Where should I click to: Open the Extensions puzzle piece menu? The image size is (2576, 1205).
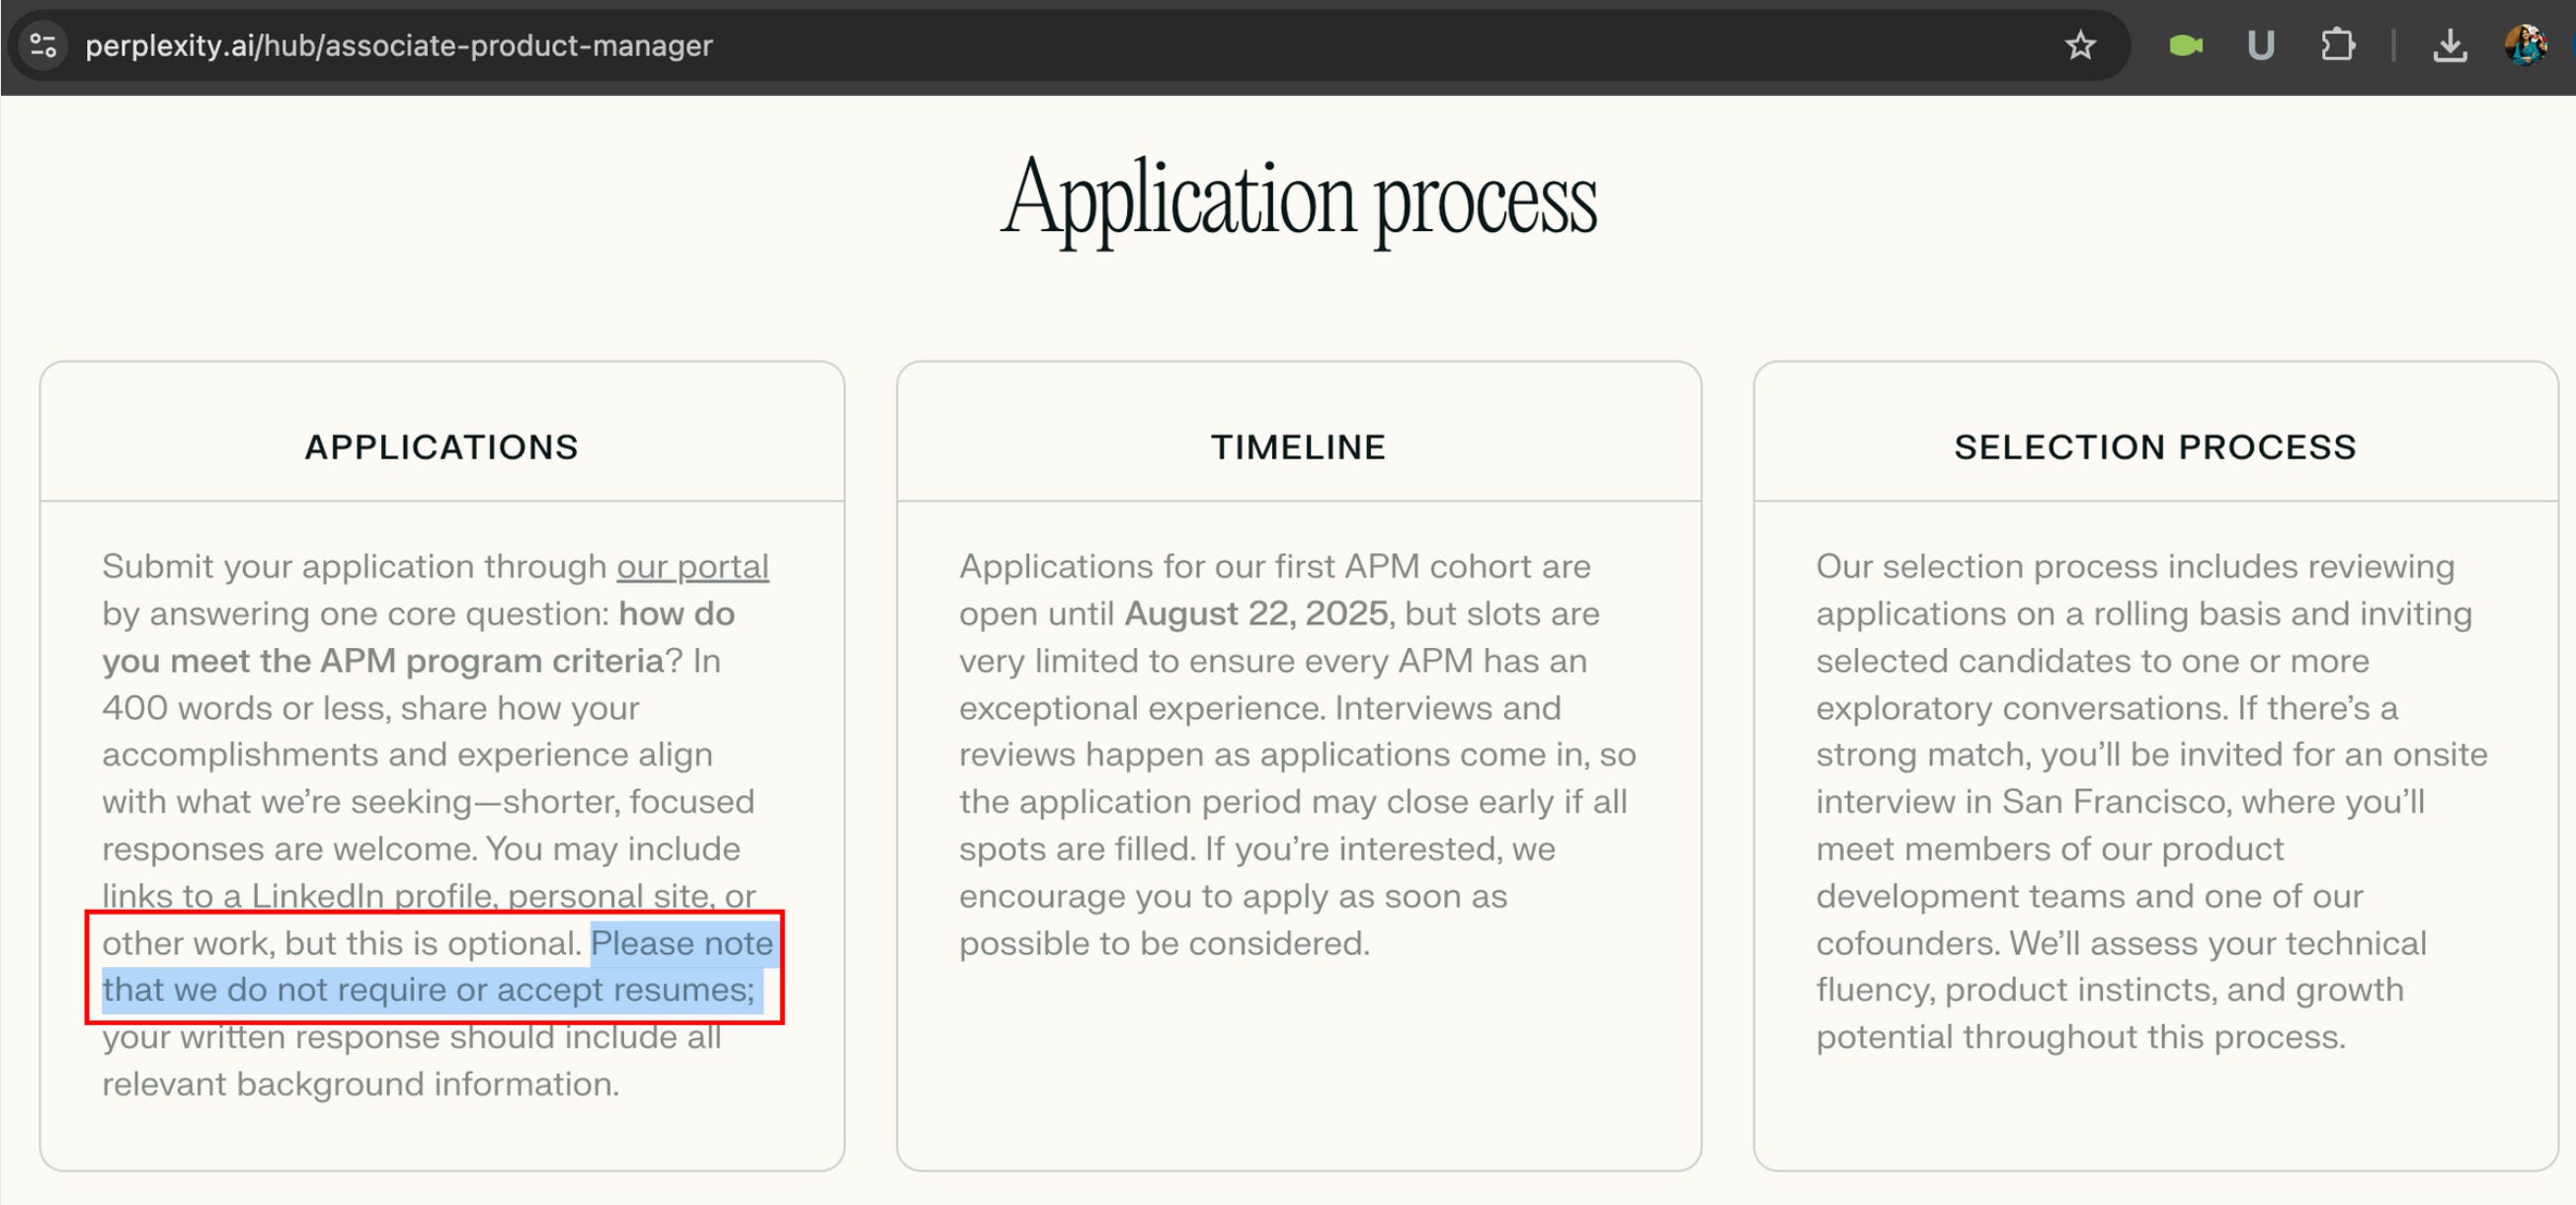(2337, 45)
